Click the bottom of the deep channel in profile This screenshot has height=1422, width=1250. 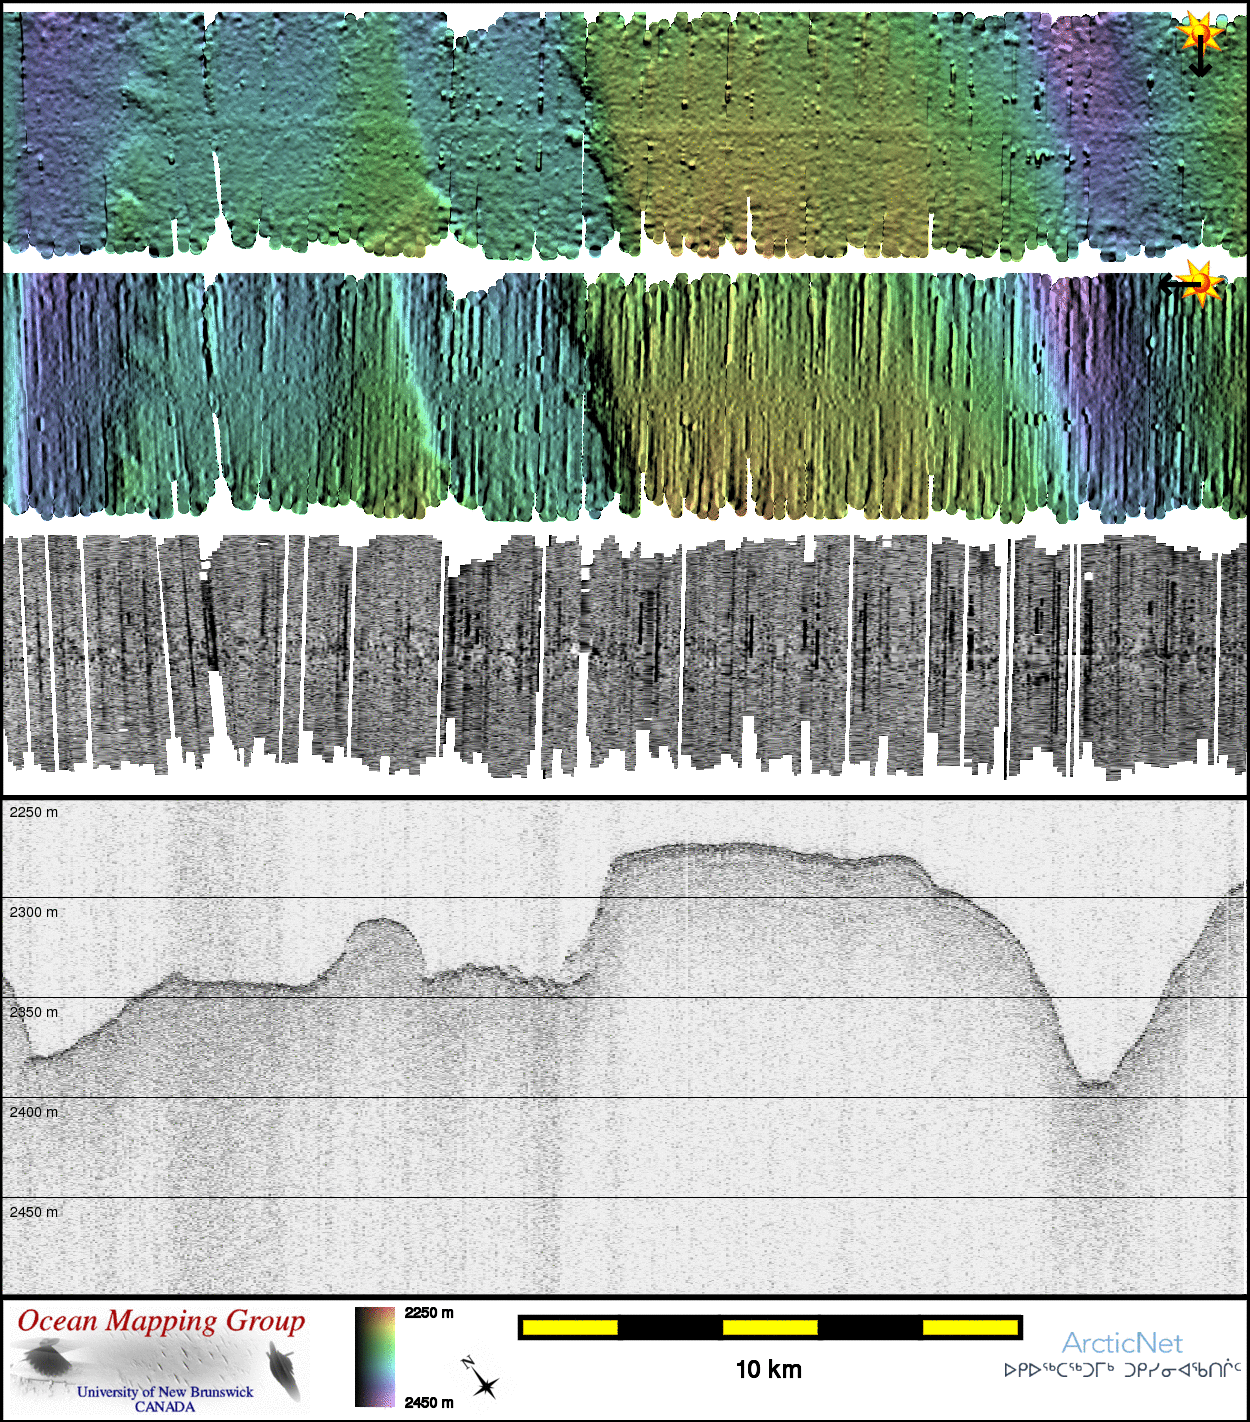1094,1083
